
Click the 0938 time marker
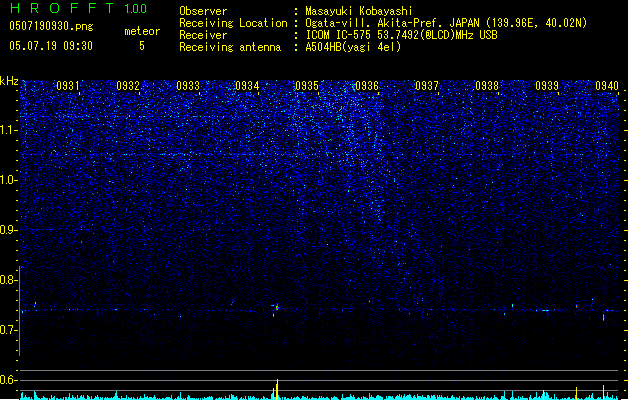pyautogui.click(x=487, y=86)
